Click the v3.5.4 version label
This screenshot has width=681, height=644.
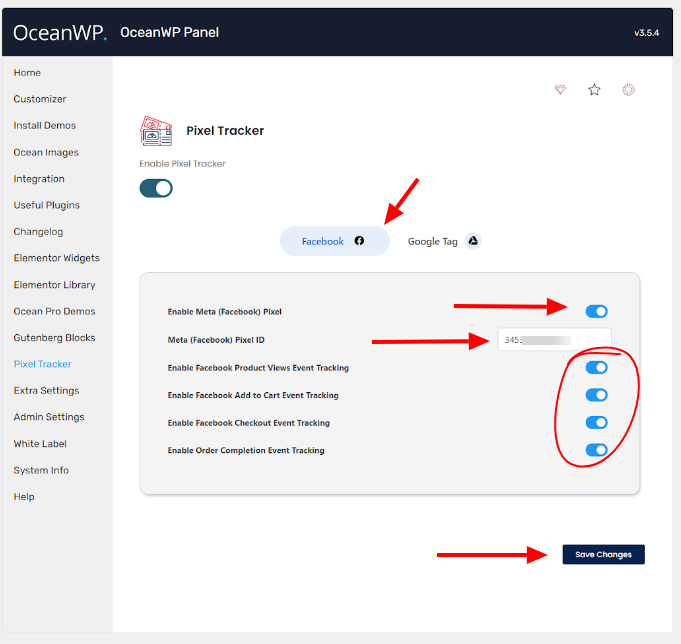[x=646, y=33]
